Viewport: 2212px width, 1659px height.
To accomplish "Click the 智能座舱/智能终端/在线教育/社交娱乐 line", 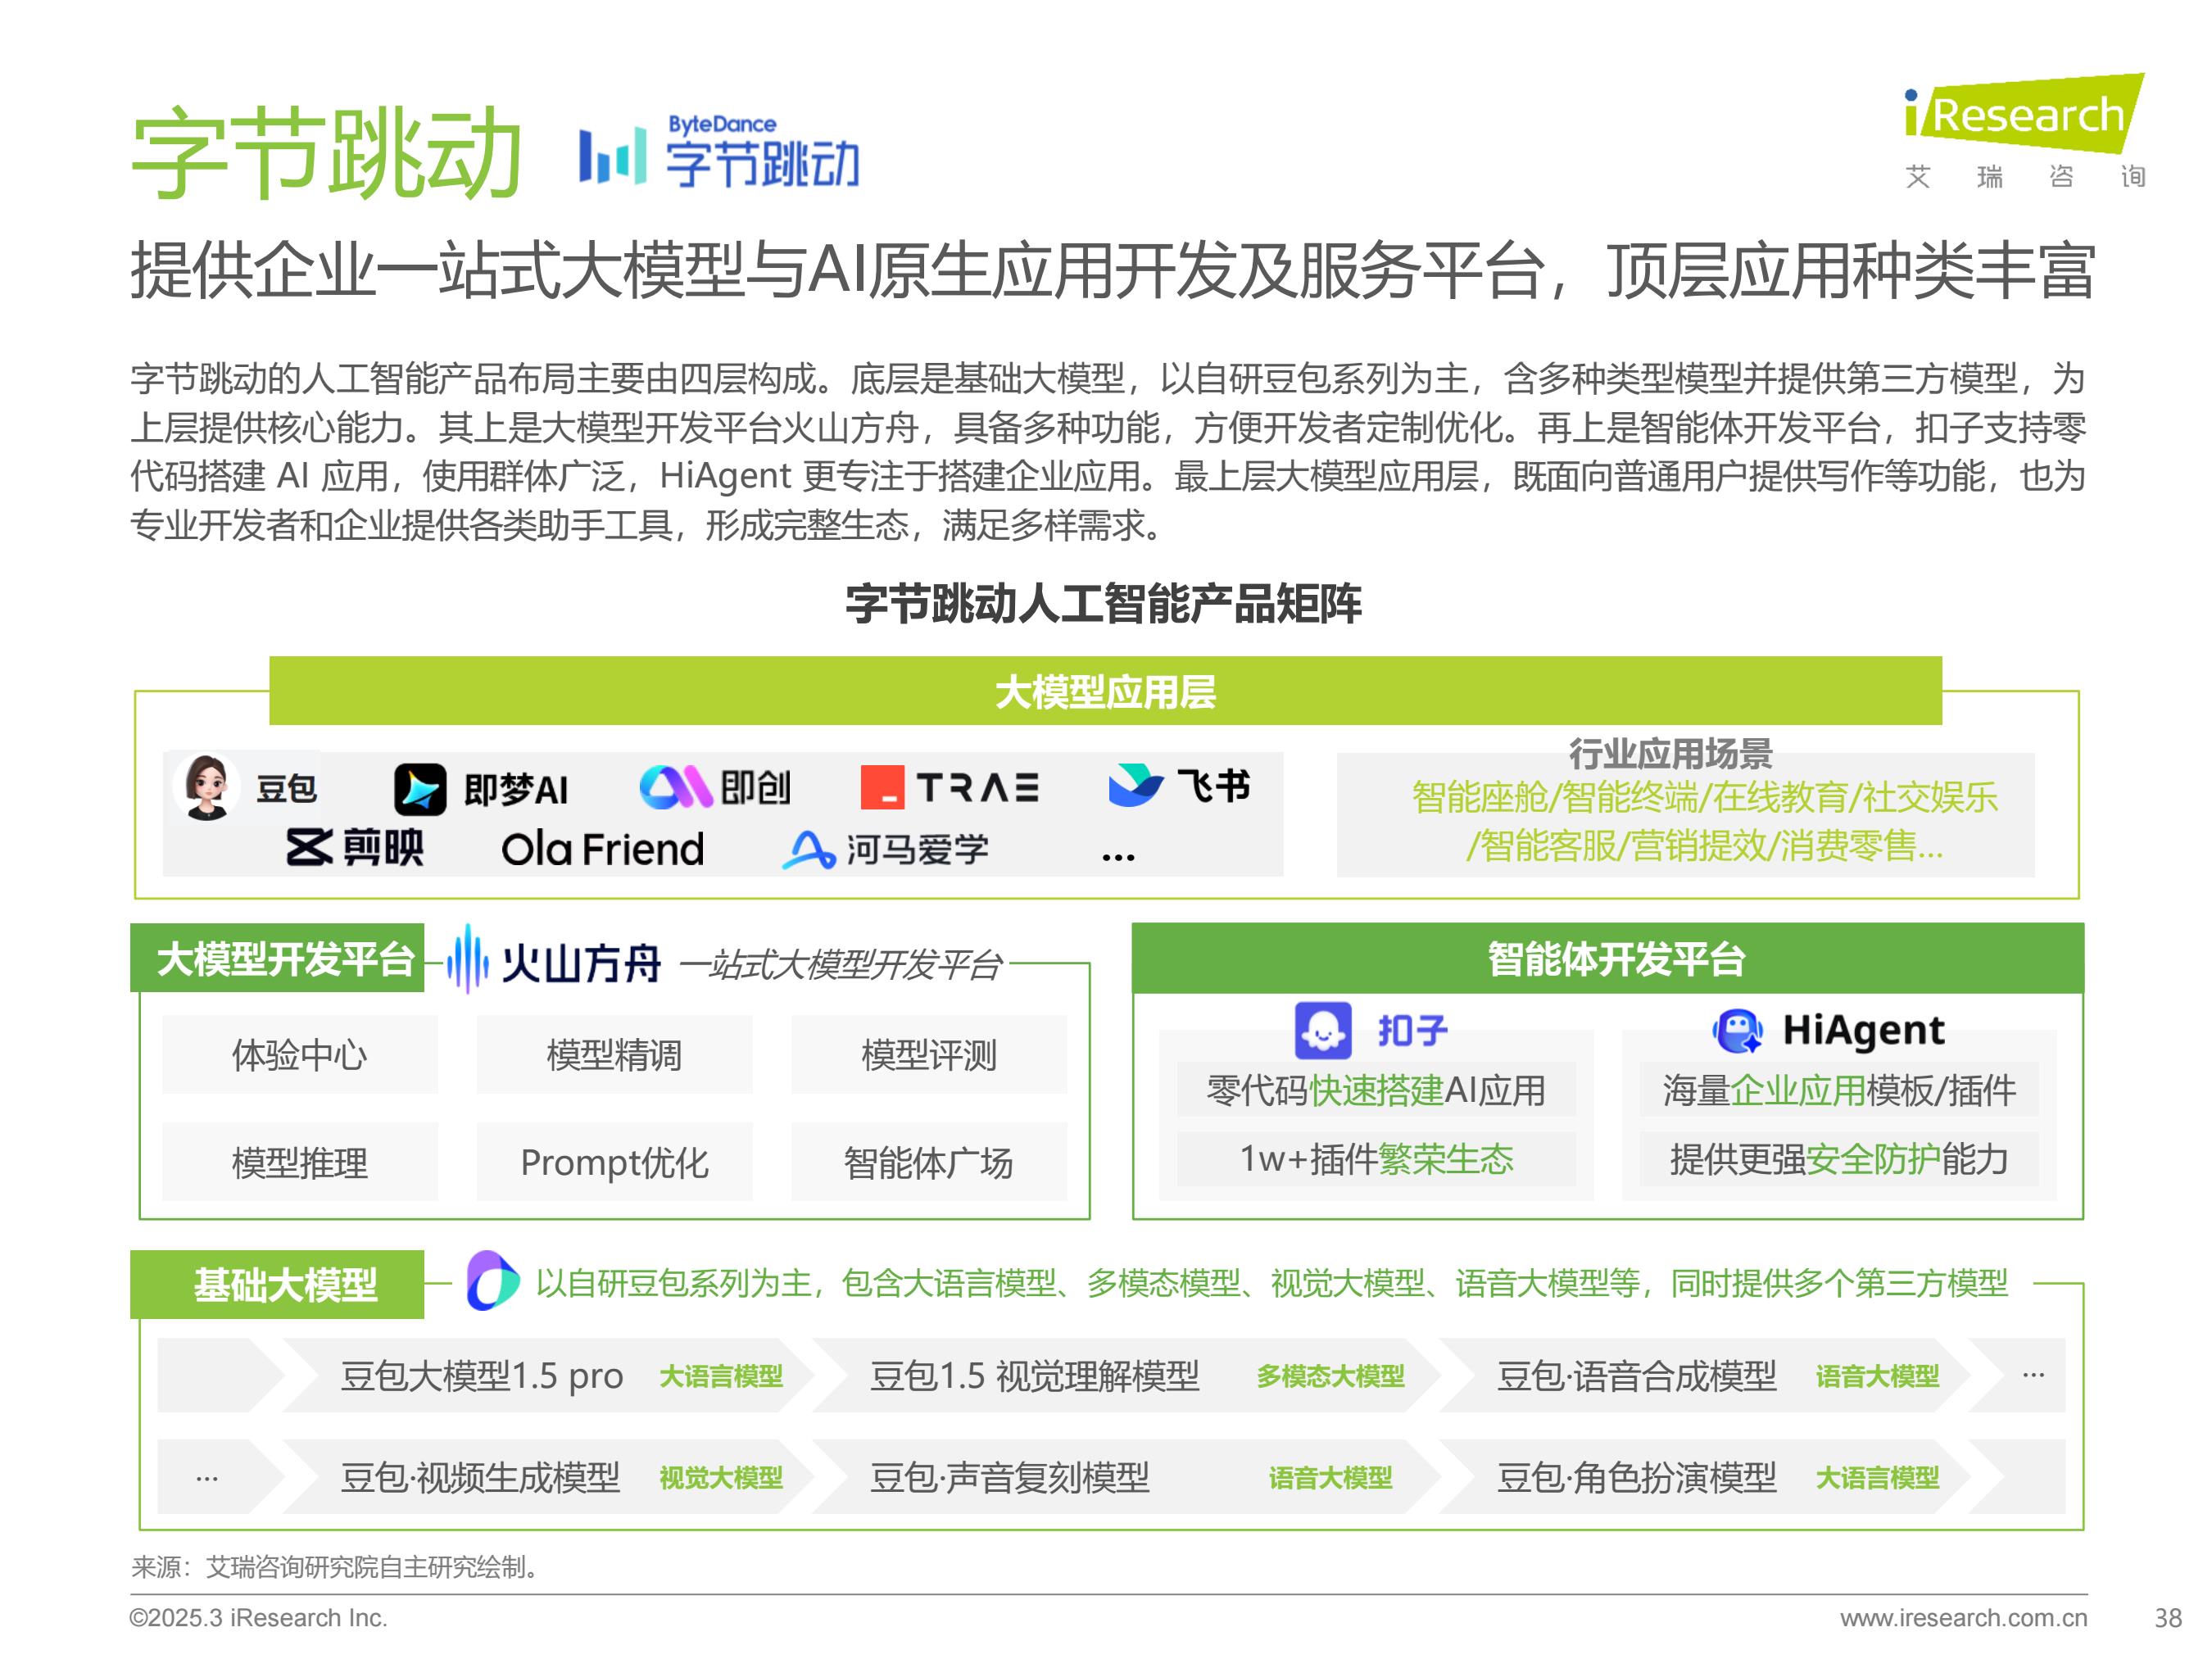I will (1704, 797).
